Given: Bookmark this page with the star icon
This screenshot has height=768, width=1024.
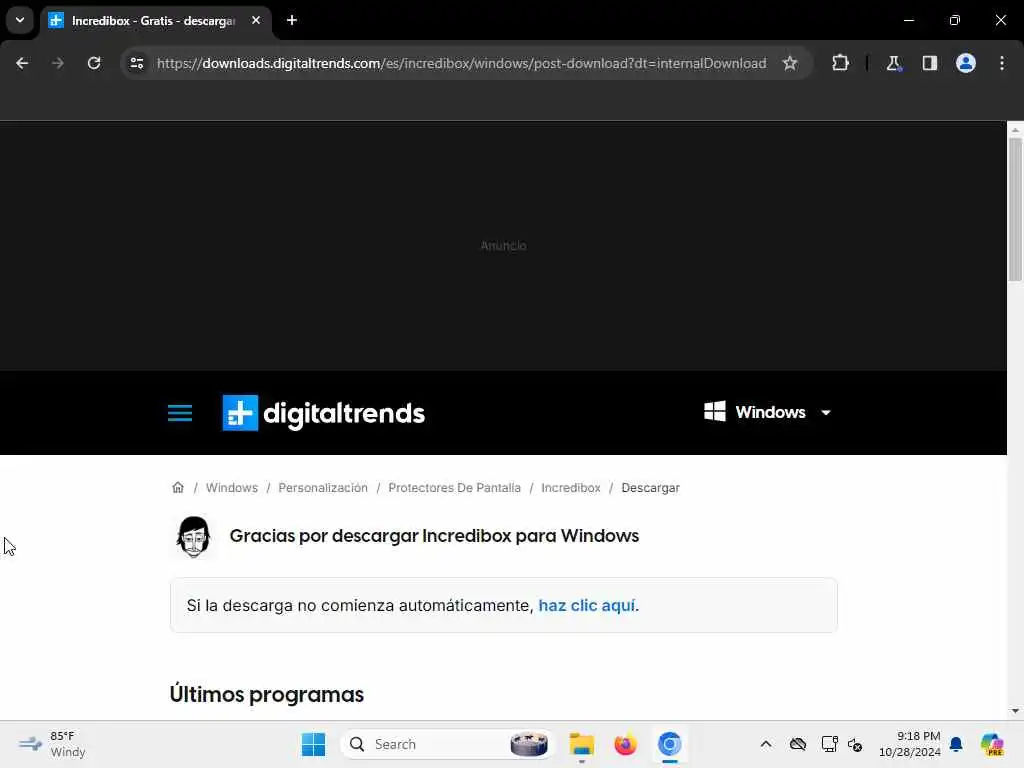Looking at the screenshot, I should [790, 63].
